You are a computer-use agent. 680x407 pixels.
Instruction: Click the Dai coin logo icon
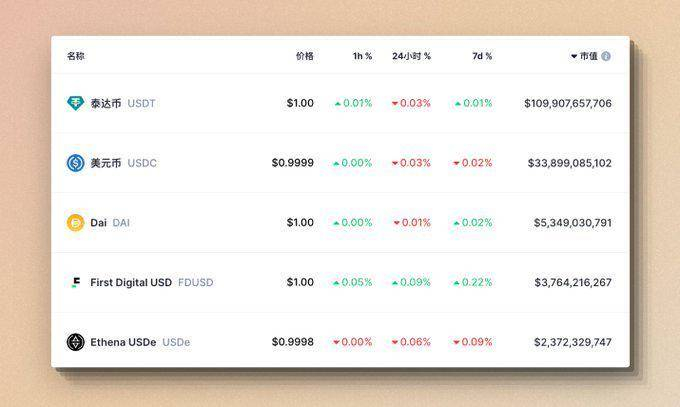[75, 223]
